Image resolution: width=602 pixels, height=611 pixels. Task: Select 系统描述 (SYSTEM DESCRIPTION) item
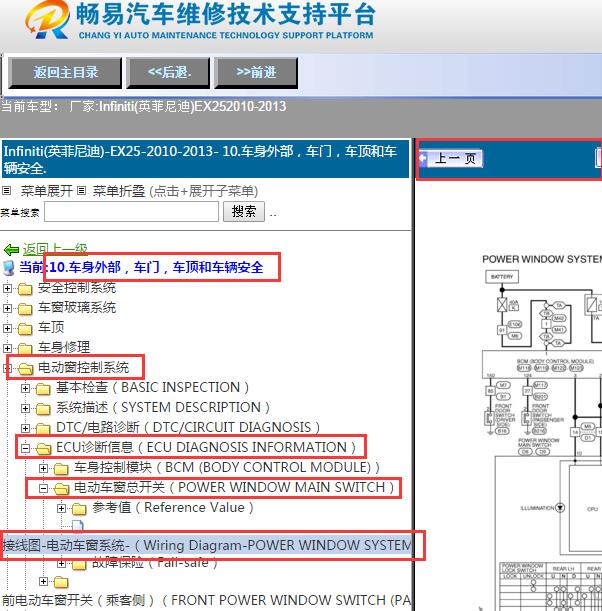pyautogui.click(x=163, y=408)
